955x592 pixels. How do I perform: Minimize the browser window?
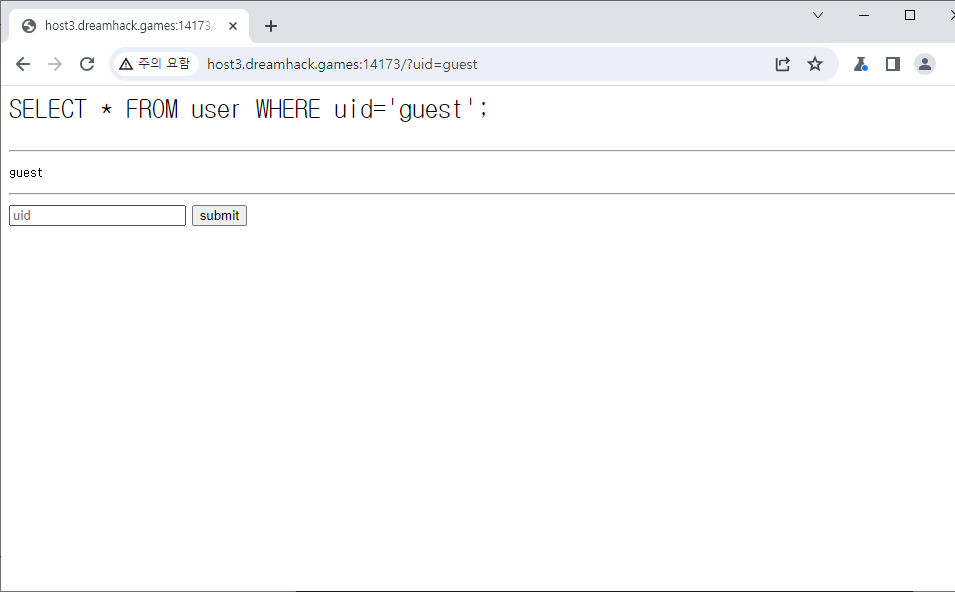point(864,15)
